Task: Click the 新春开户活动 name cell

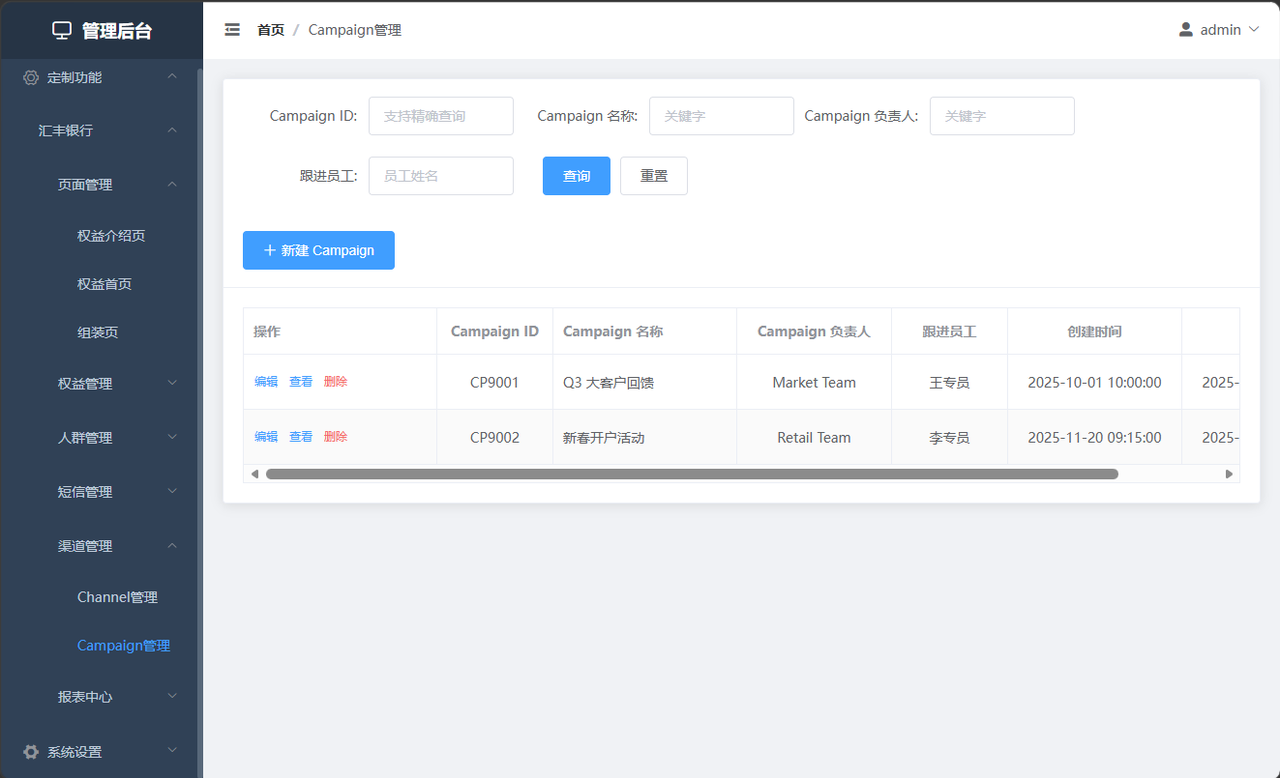Action: click(645, 437)
